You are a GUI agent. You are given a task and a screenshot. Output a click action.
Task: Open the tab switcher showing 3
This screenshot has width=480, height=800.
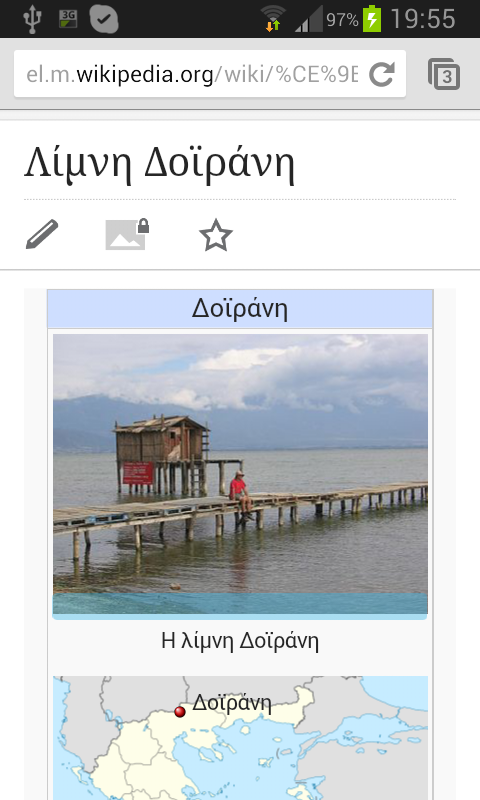point(444,74)
